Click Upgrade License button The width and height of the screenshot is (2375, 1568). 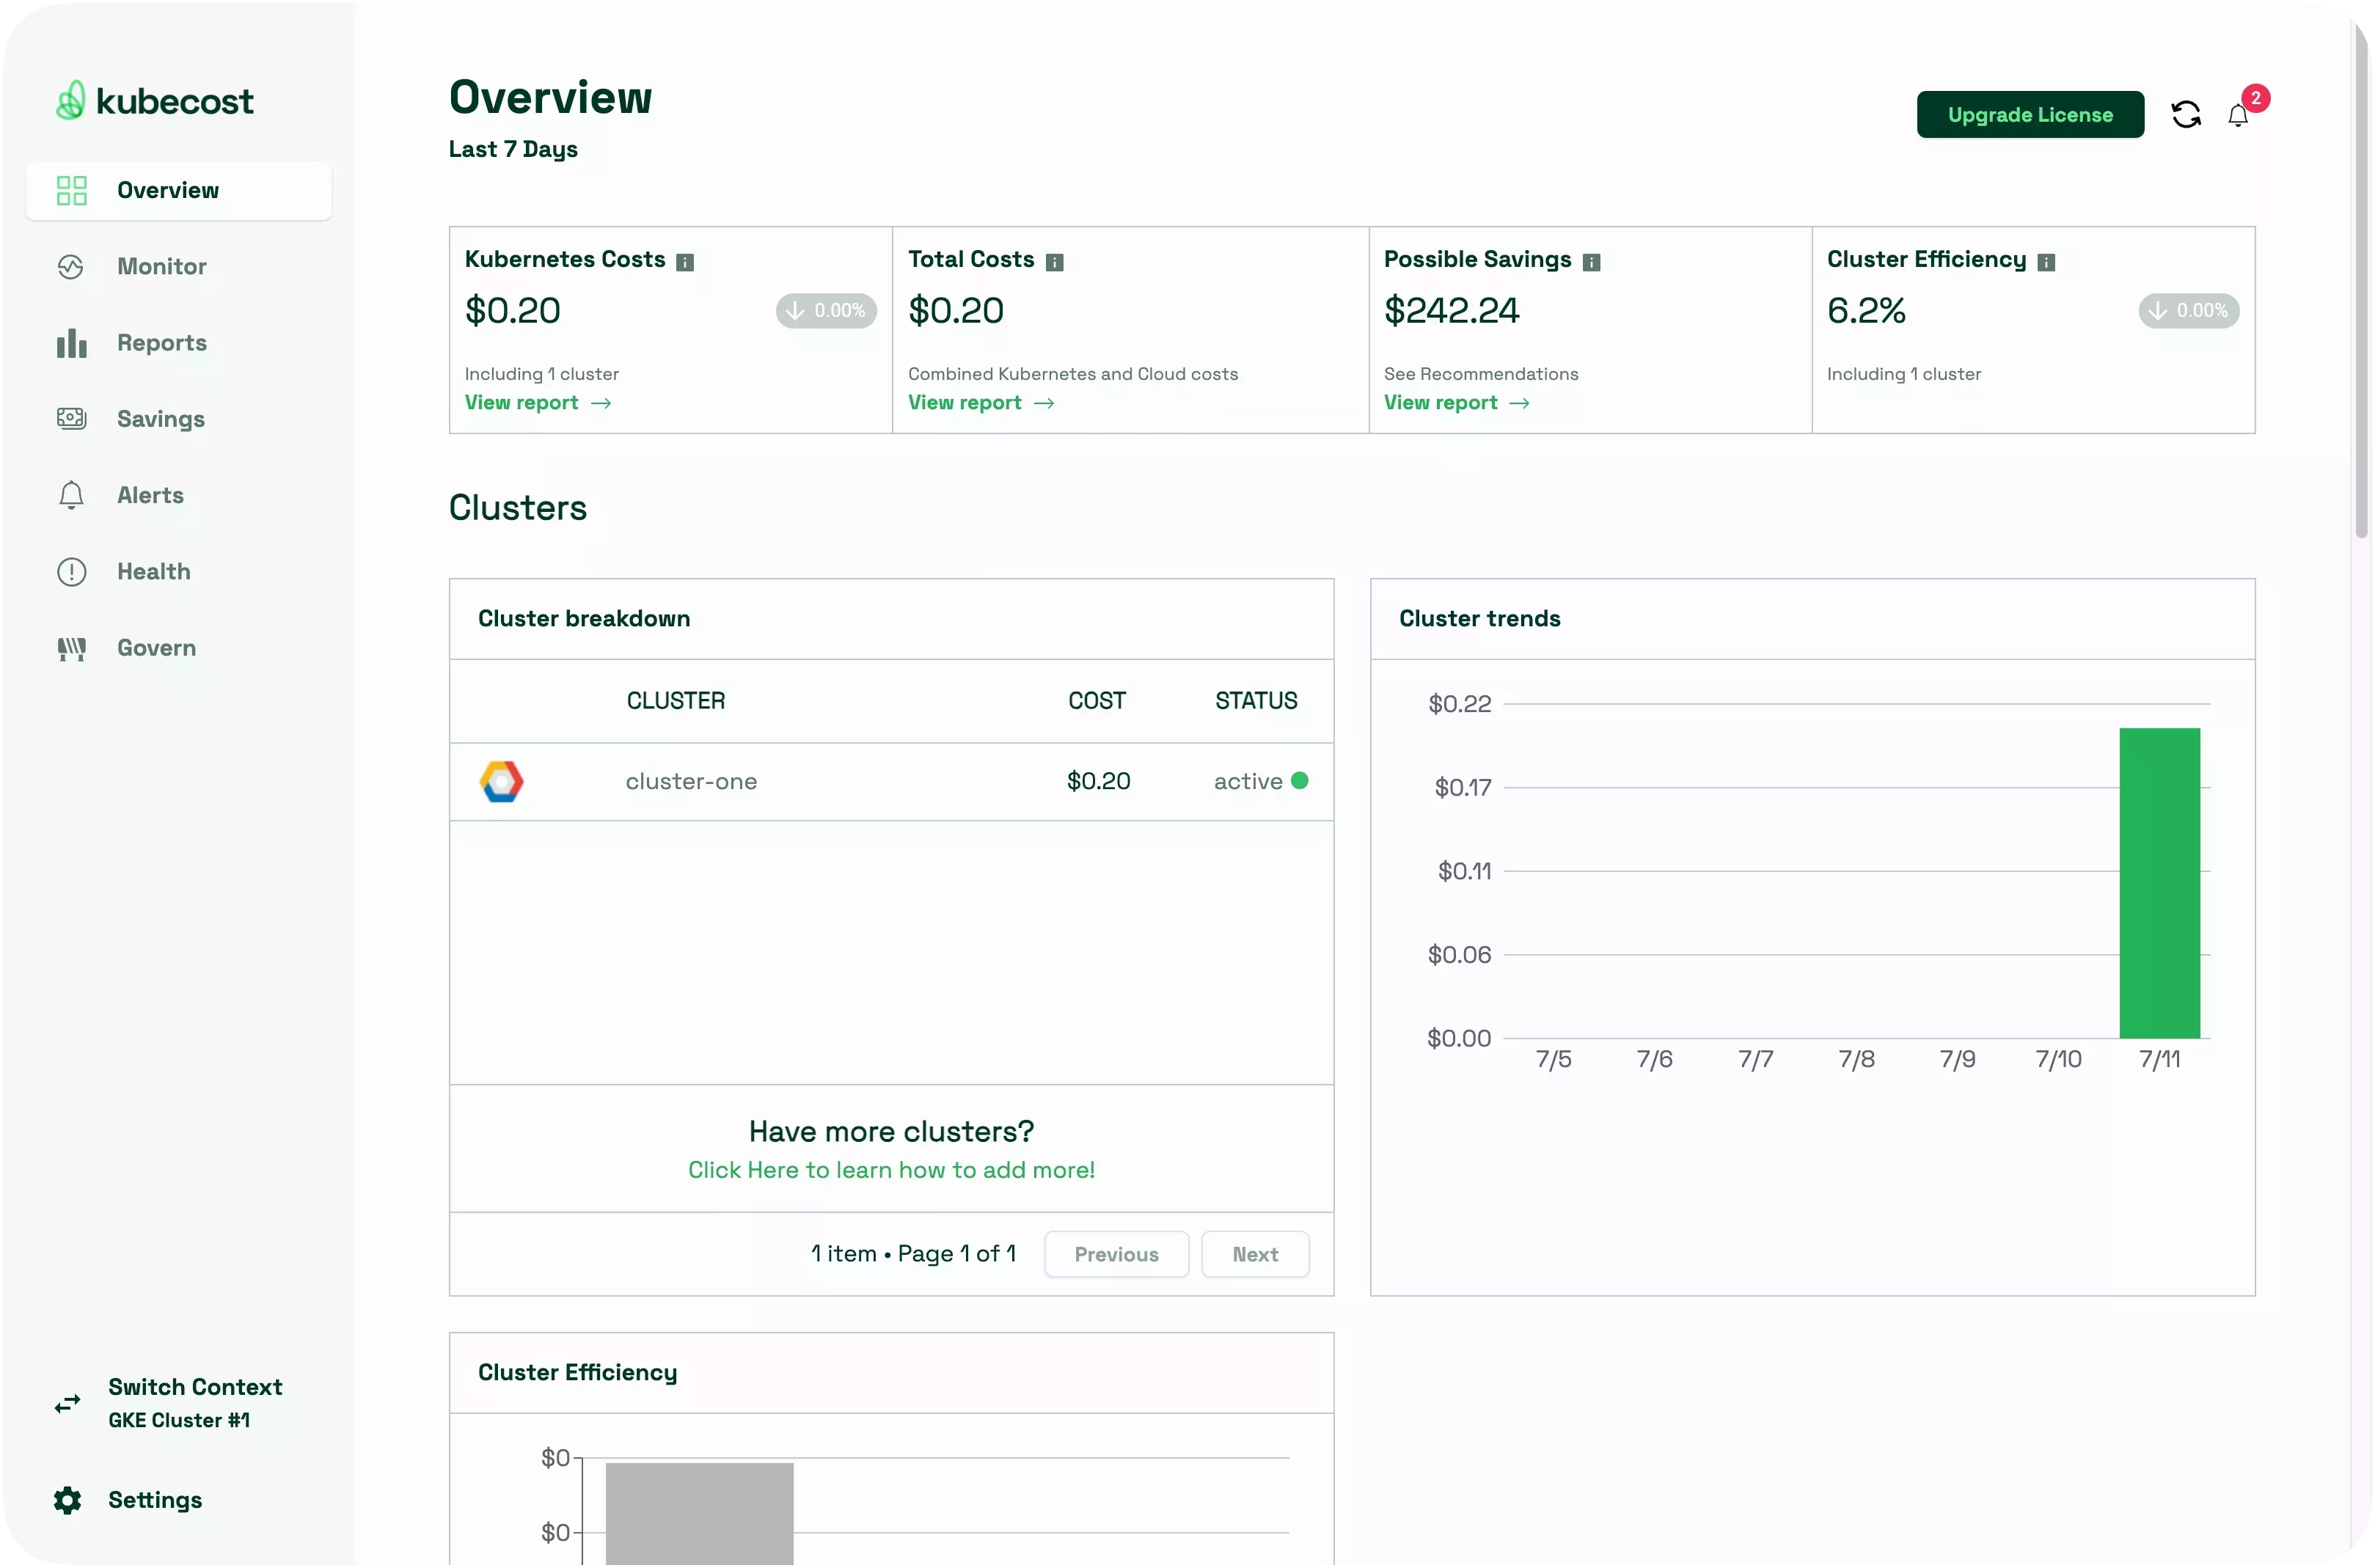(2030, 114)
